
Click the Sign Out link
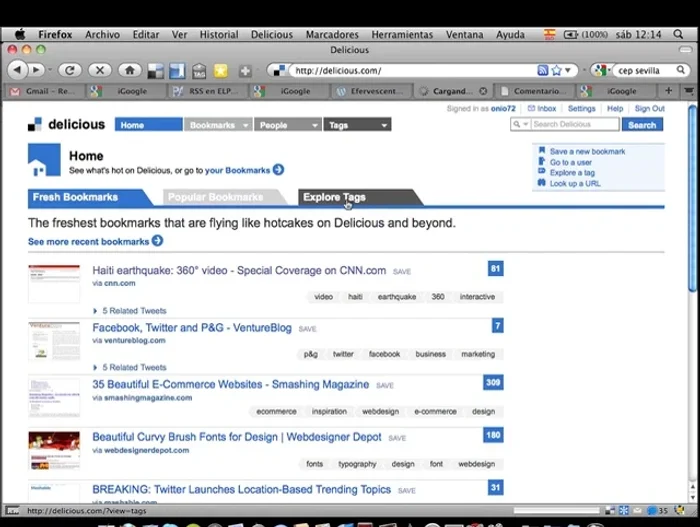[x=650, y=109]
